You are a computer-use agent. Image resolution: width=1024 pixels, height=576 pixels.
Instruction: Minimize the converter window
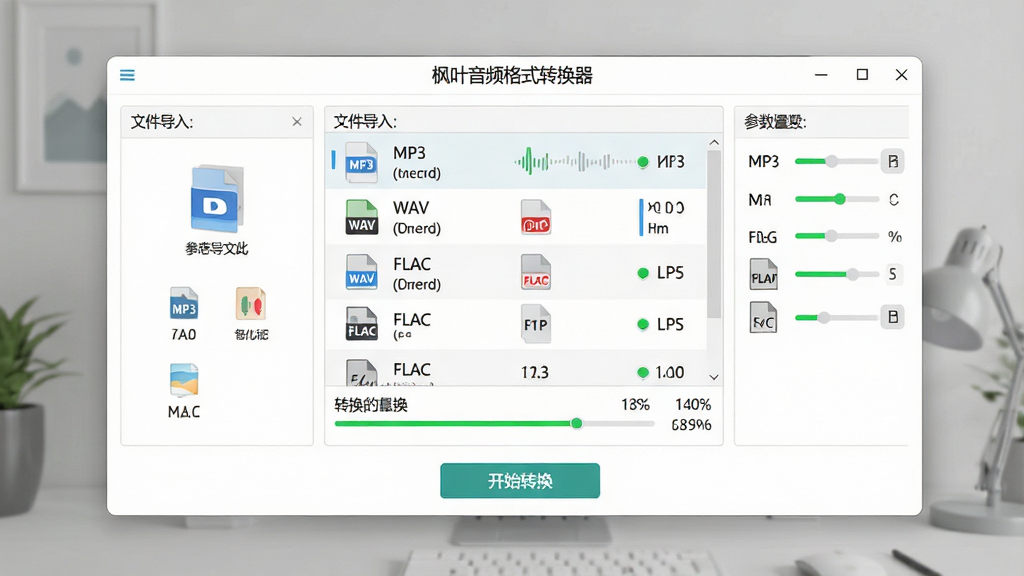click(x=821, y=75)
